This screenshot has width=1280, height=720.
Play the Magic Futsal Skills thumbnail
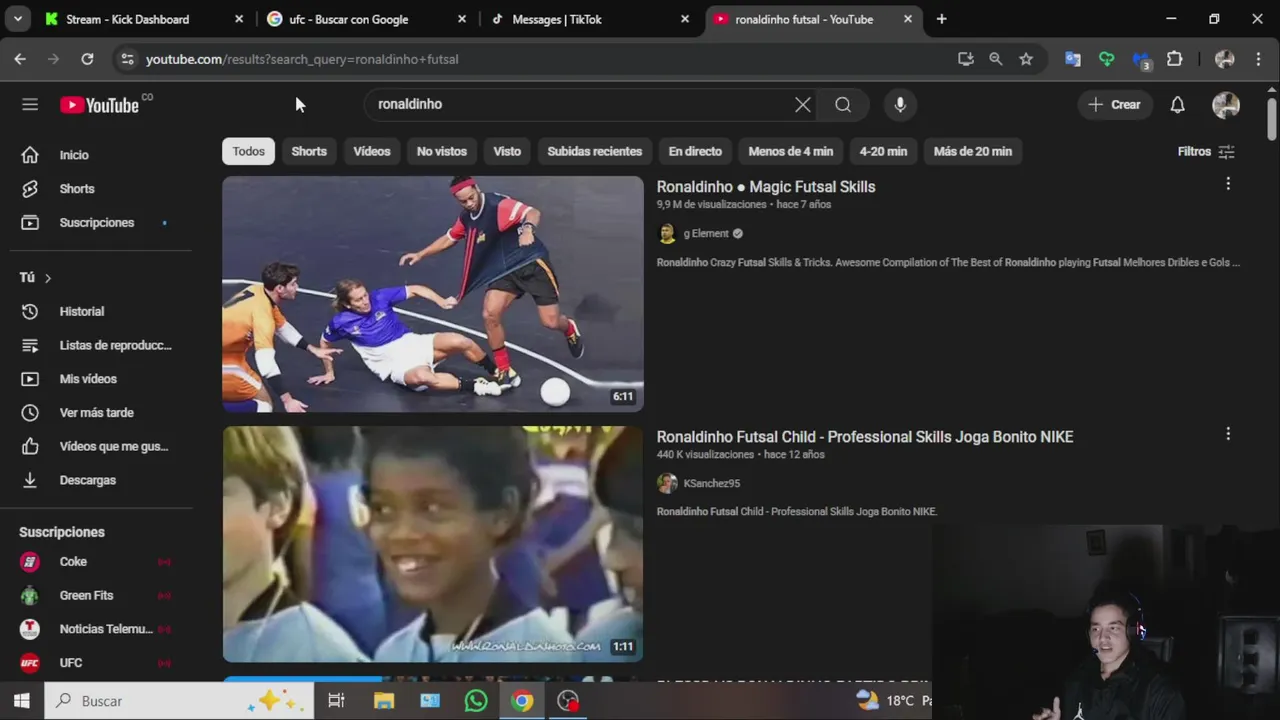point(433,294)
